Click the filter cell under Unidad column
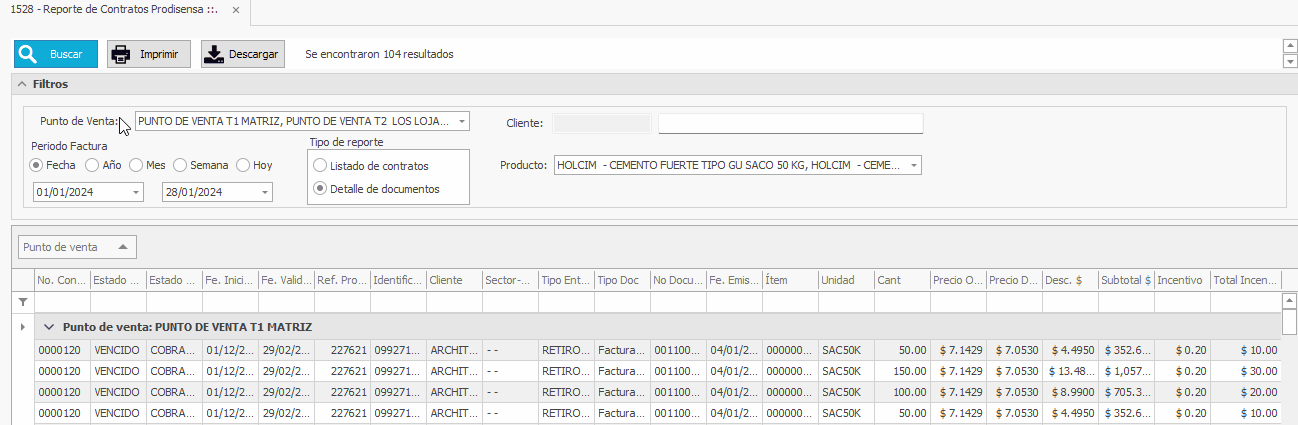Screen dimensions: 1298x425 coord(846,302)
